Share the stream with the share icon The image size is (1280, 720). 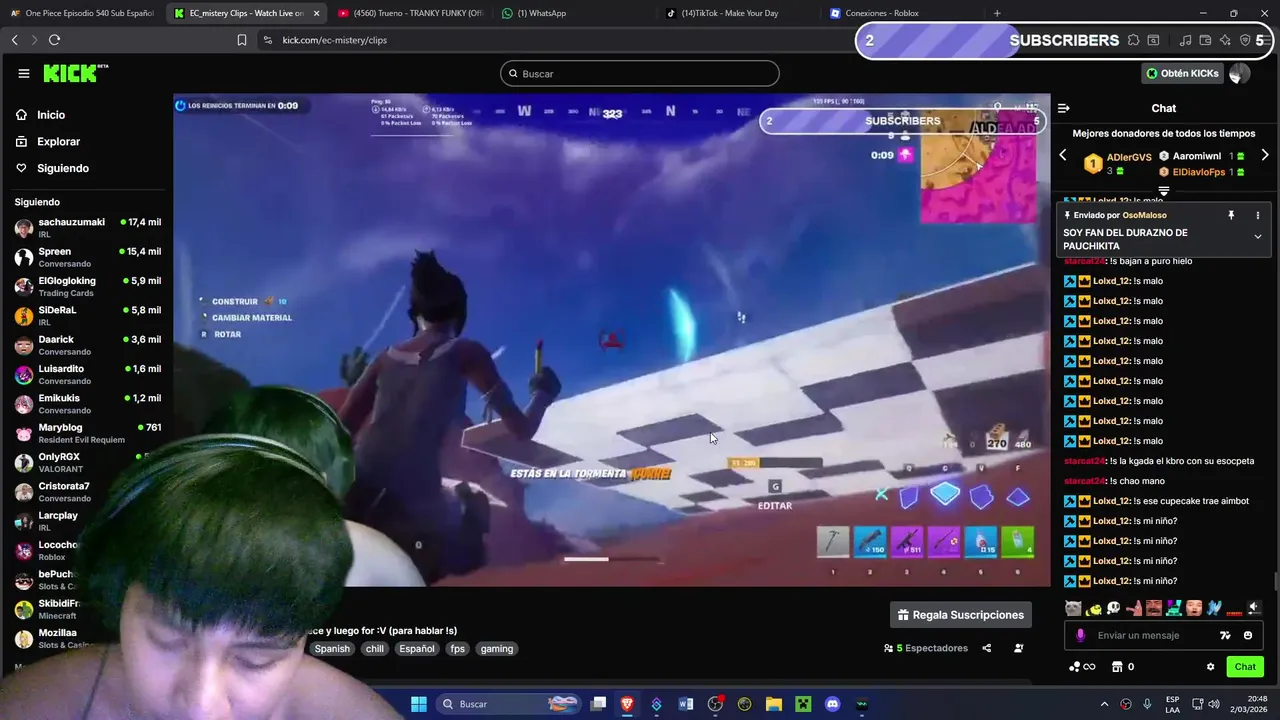[x=986, y=648]
